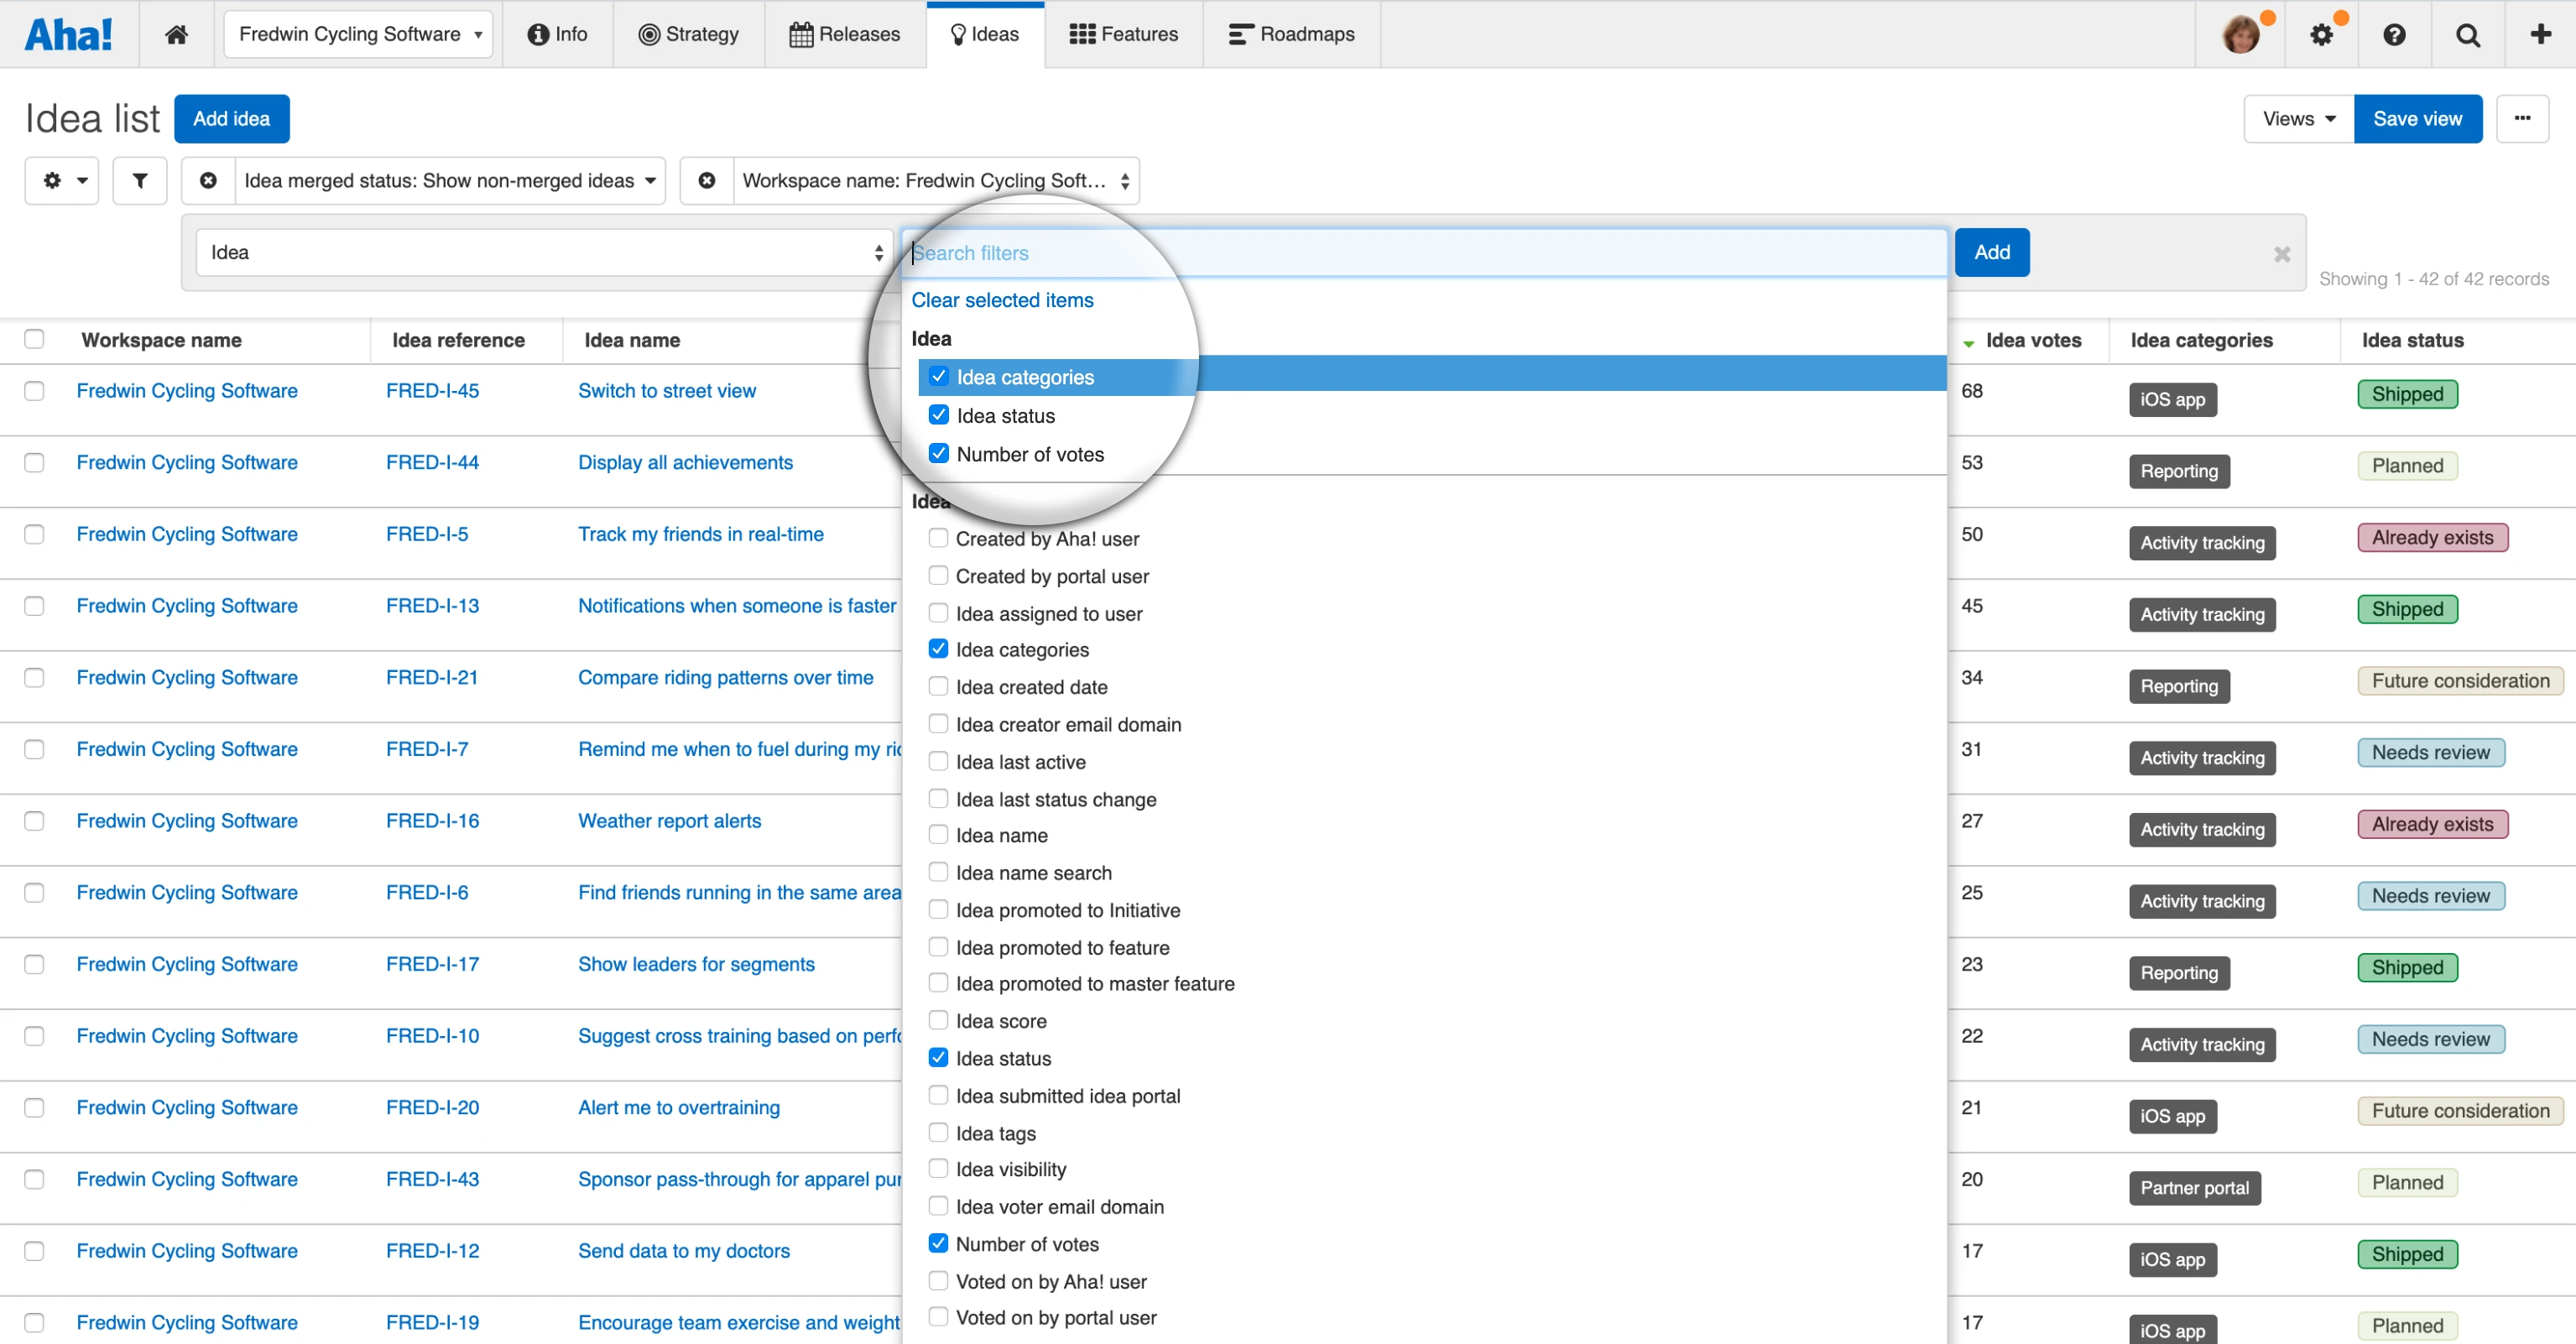This screenshot has height=1344, width=2576.
Task: Click the Add idea button
Action: tap(231, 118)
